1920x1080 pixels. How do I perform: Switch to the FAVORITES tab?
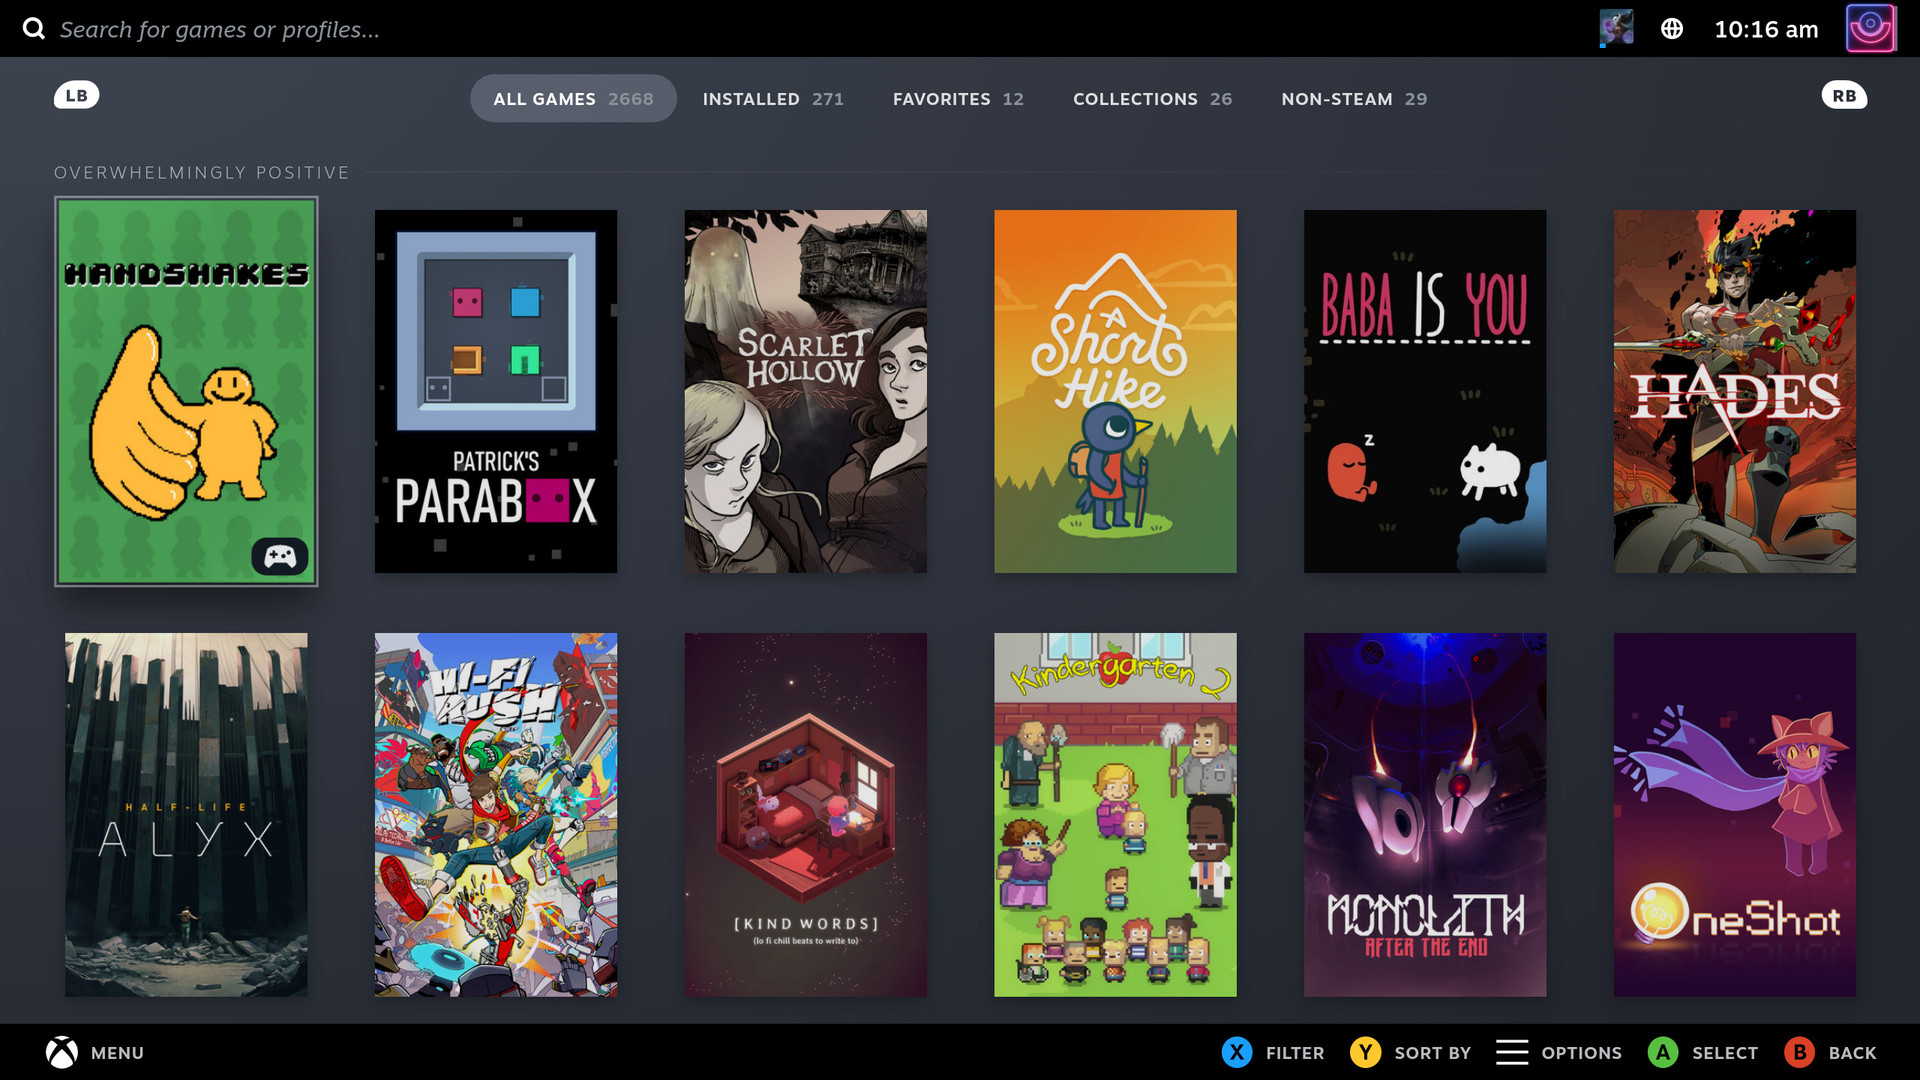957,99
